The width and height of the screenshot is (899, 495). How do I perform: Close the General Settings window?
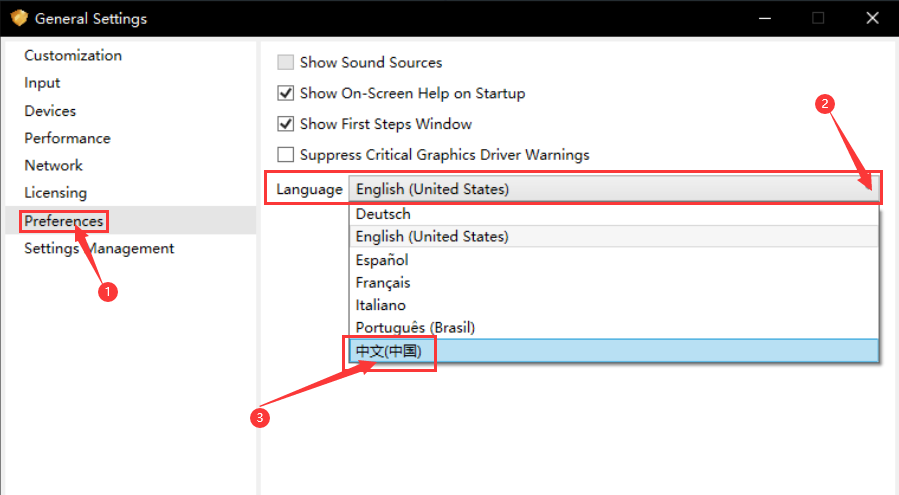tap(872, 18)
